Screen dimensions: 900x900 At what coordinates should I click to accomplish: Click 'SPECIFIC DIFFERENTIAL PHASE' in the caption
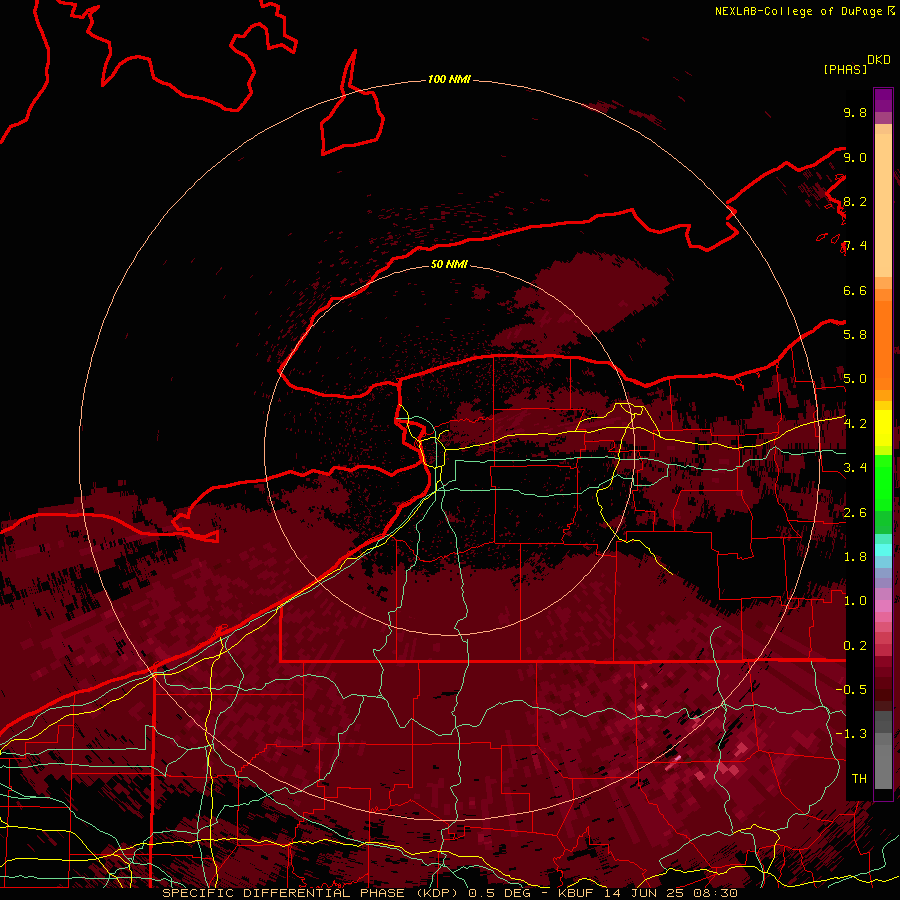[x=284, y=893]
